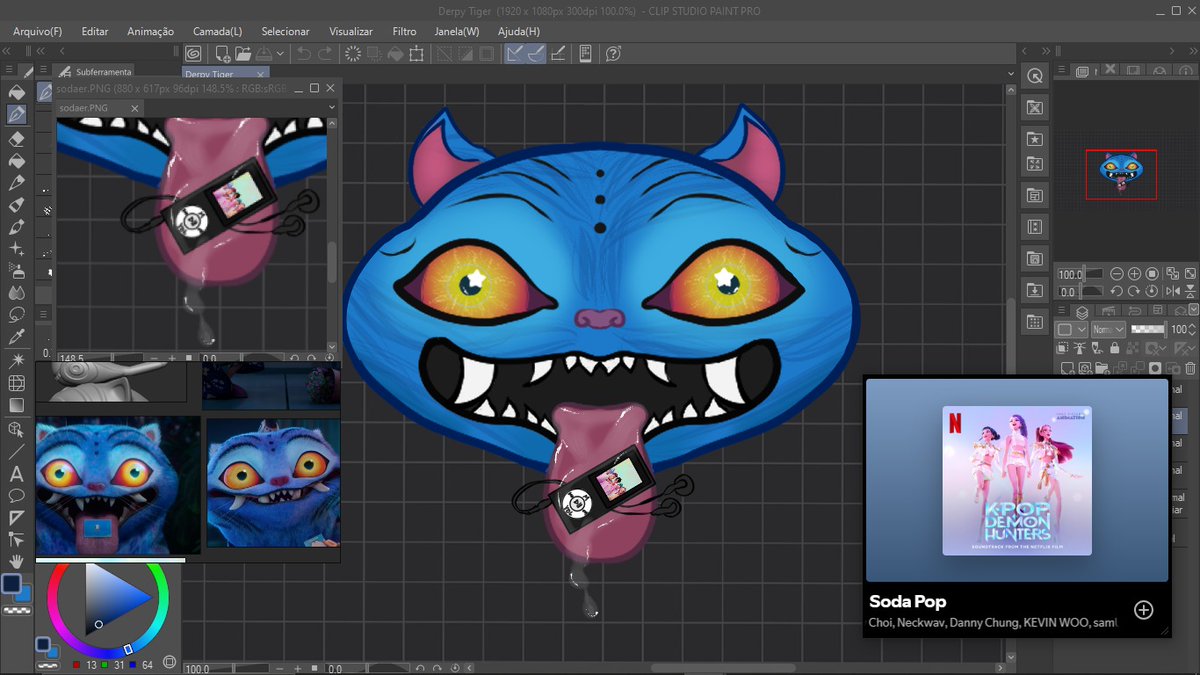Select the Gradient tool
Image resolution: width=1200 pixels, height=675 pixels.
click(16, 406)
